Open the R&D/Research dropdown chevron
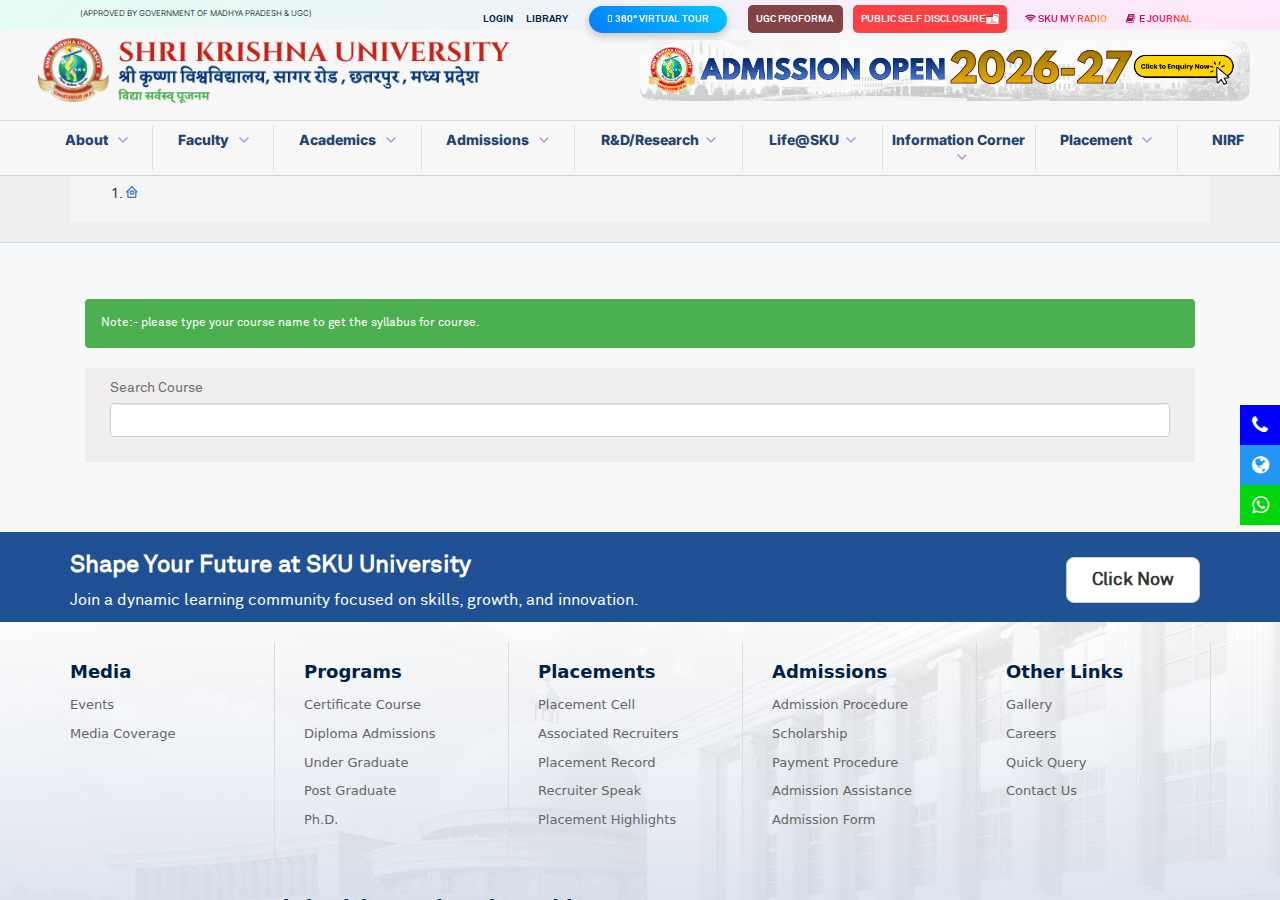Image resolution: width=1280 pixels, height=900 pixels. (711, 140)
